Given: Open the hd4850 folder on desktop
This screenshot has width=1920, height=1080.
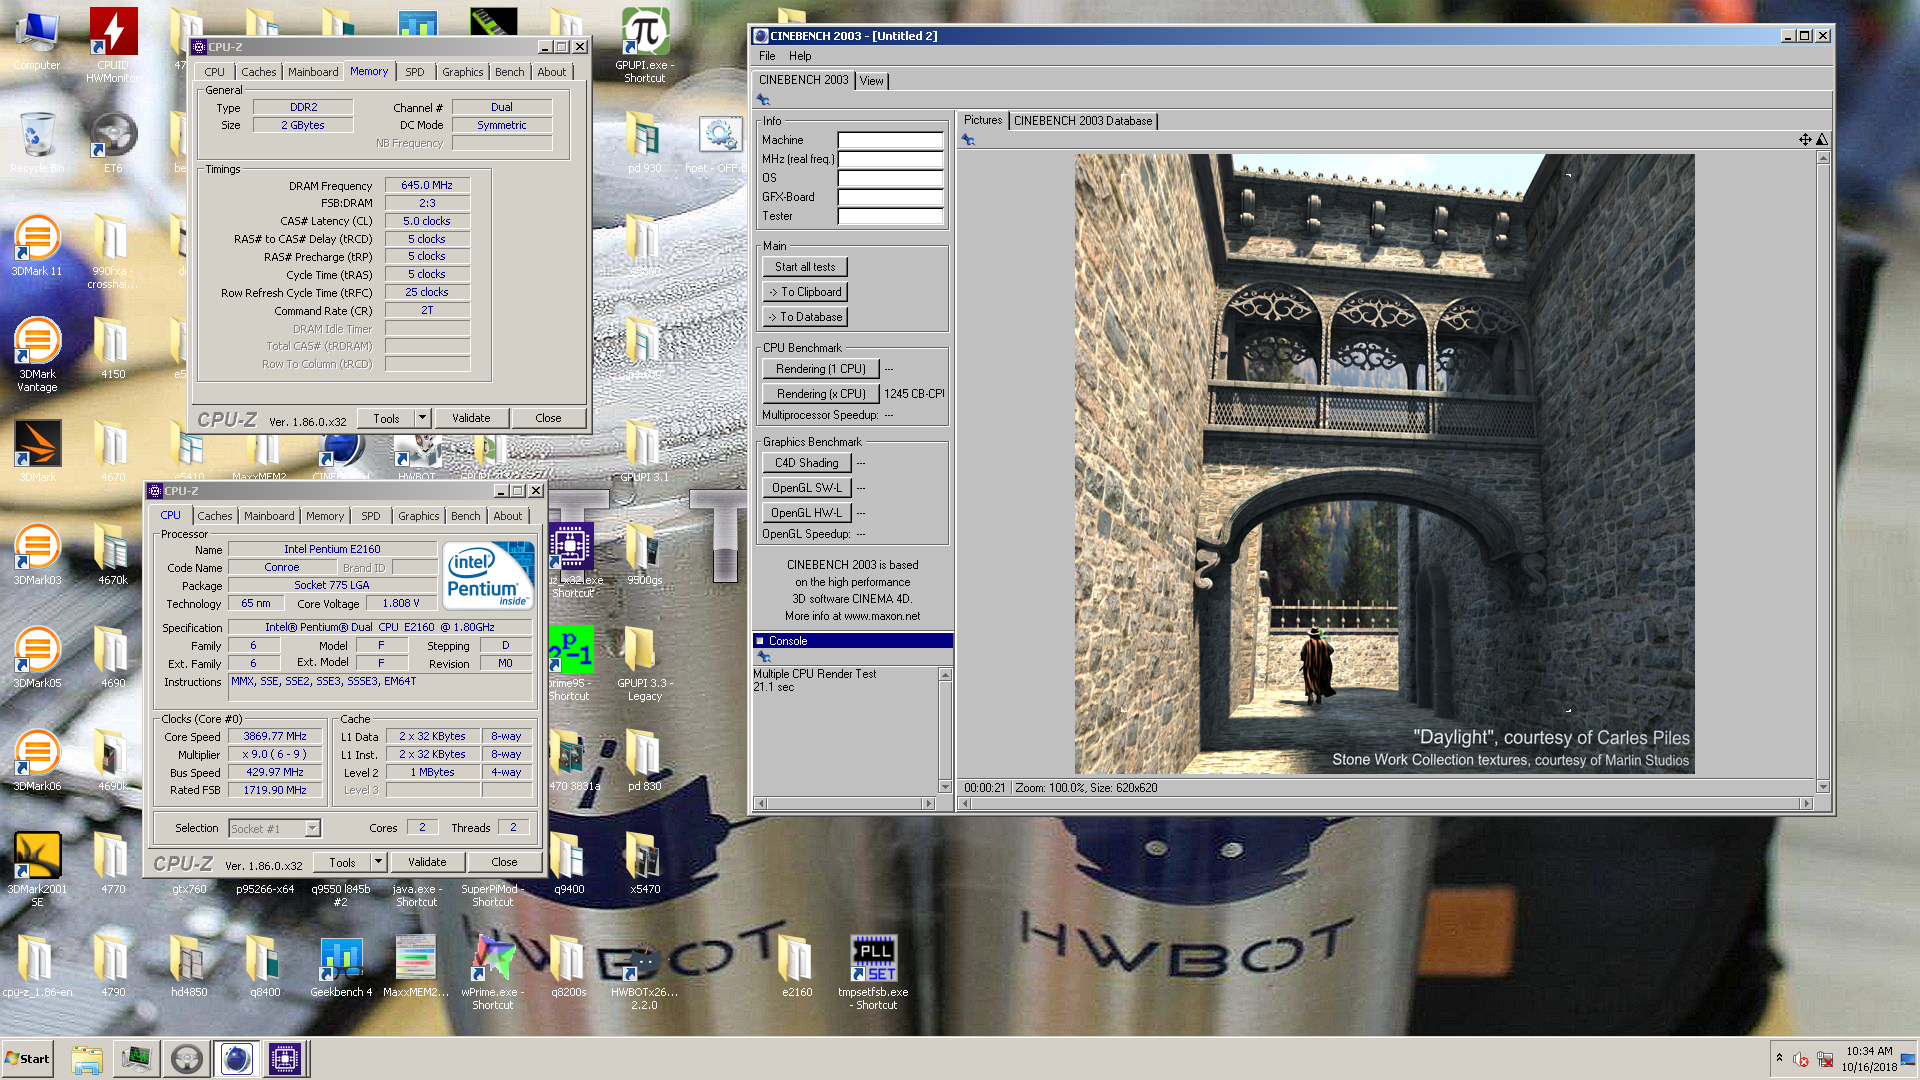Looking at the screenshot, I should point(189,967).
